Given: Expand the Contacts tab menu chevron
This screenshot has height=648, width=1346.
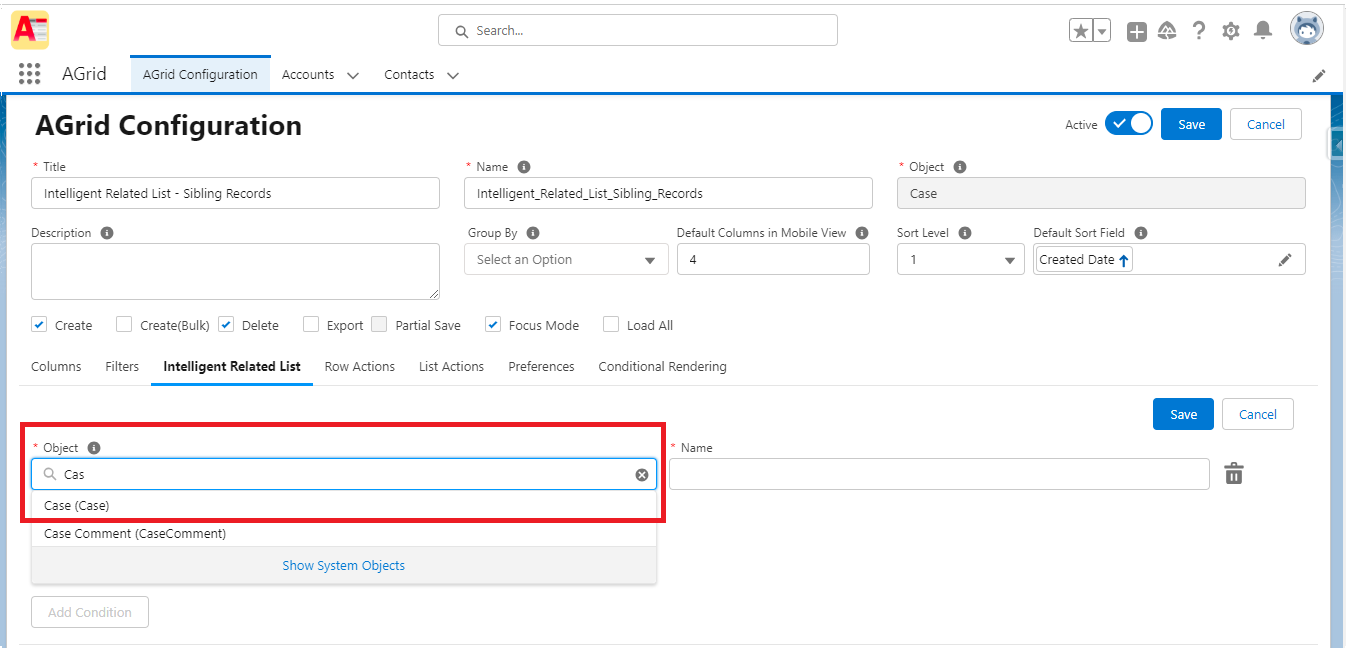Looking at the screenshot, I should 452,75.
